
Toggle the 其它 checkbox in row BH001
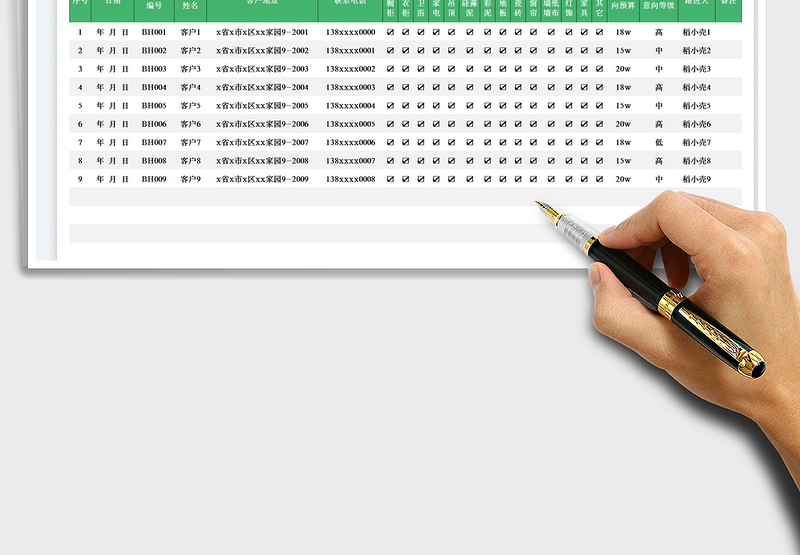(599, 32)
